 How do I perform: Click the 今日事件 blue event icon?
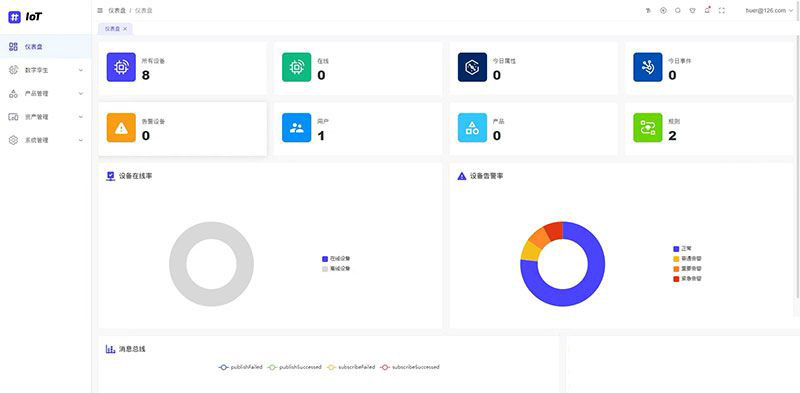point(647,67)
